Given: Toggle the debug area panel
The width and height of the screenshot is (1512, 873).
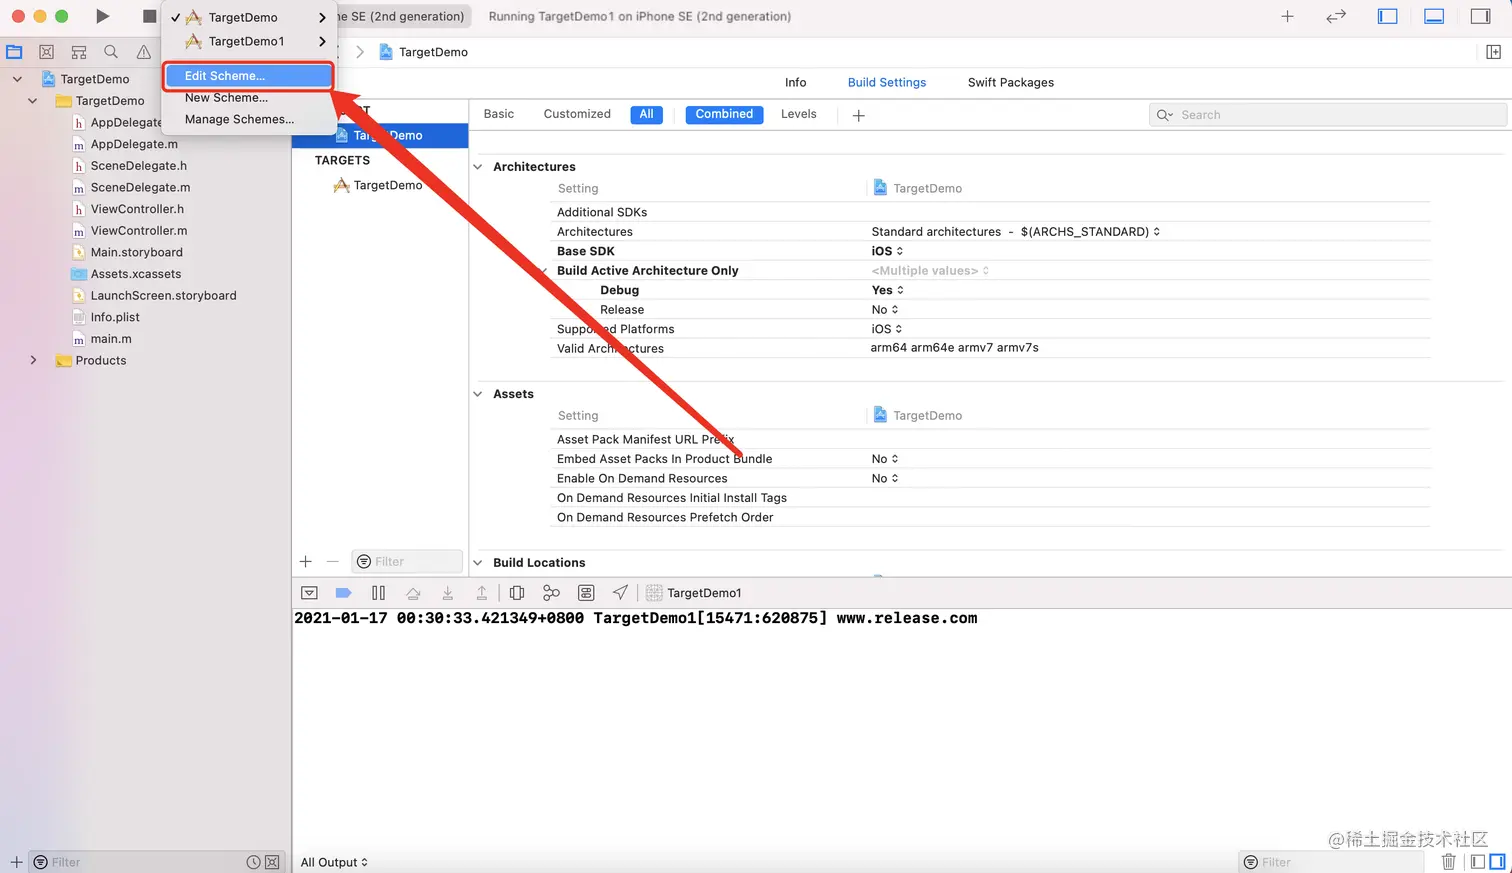Looking at the screenshot, I should pos(1434,16).
